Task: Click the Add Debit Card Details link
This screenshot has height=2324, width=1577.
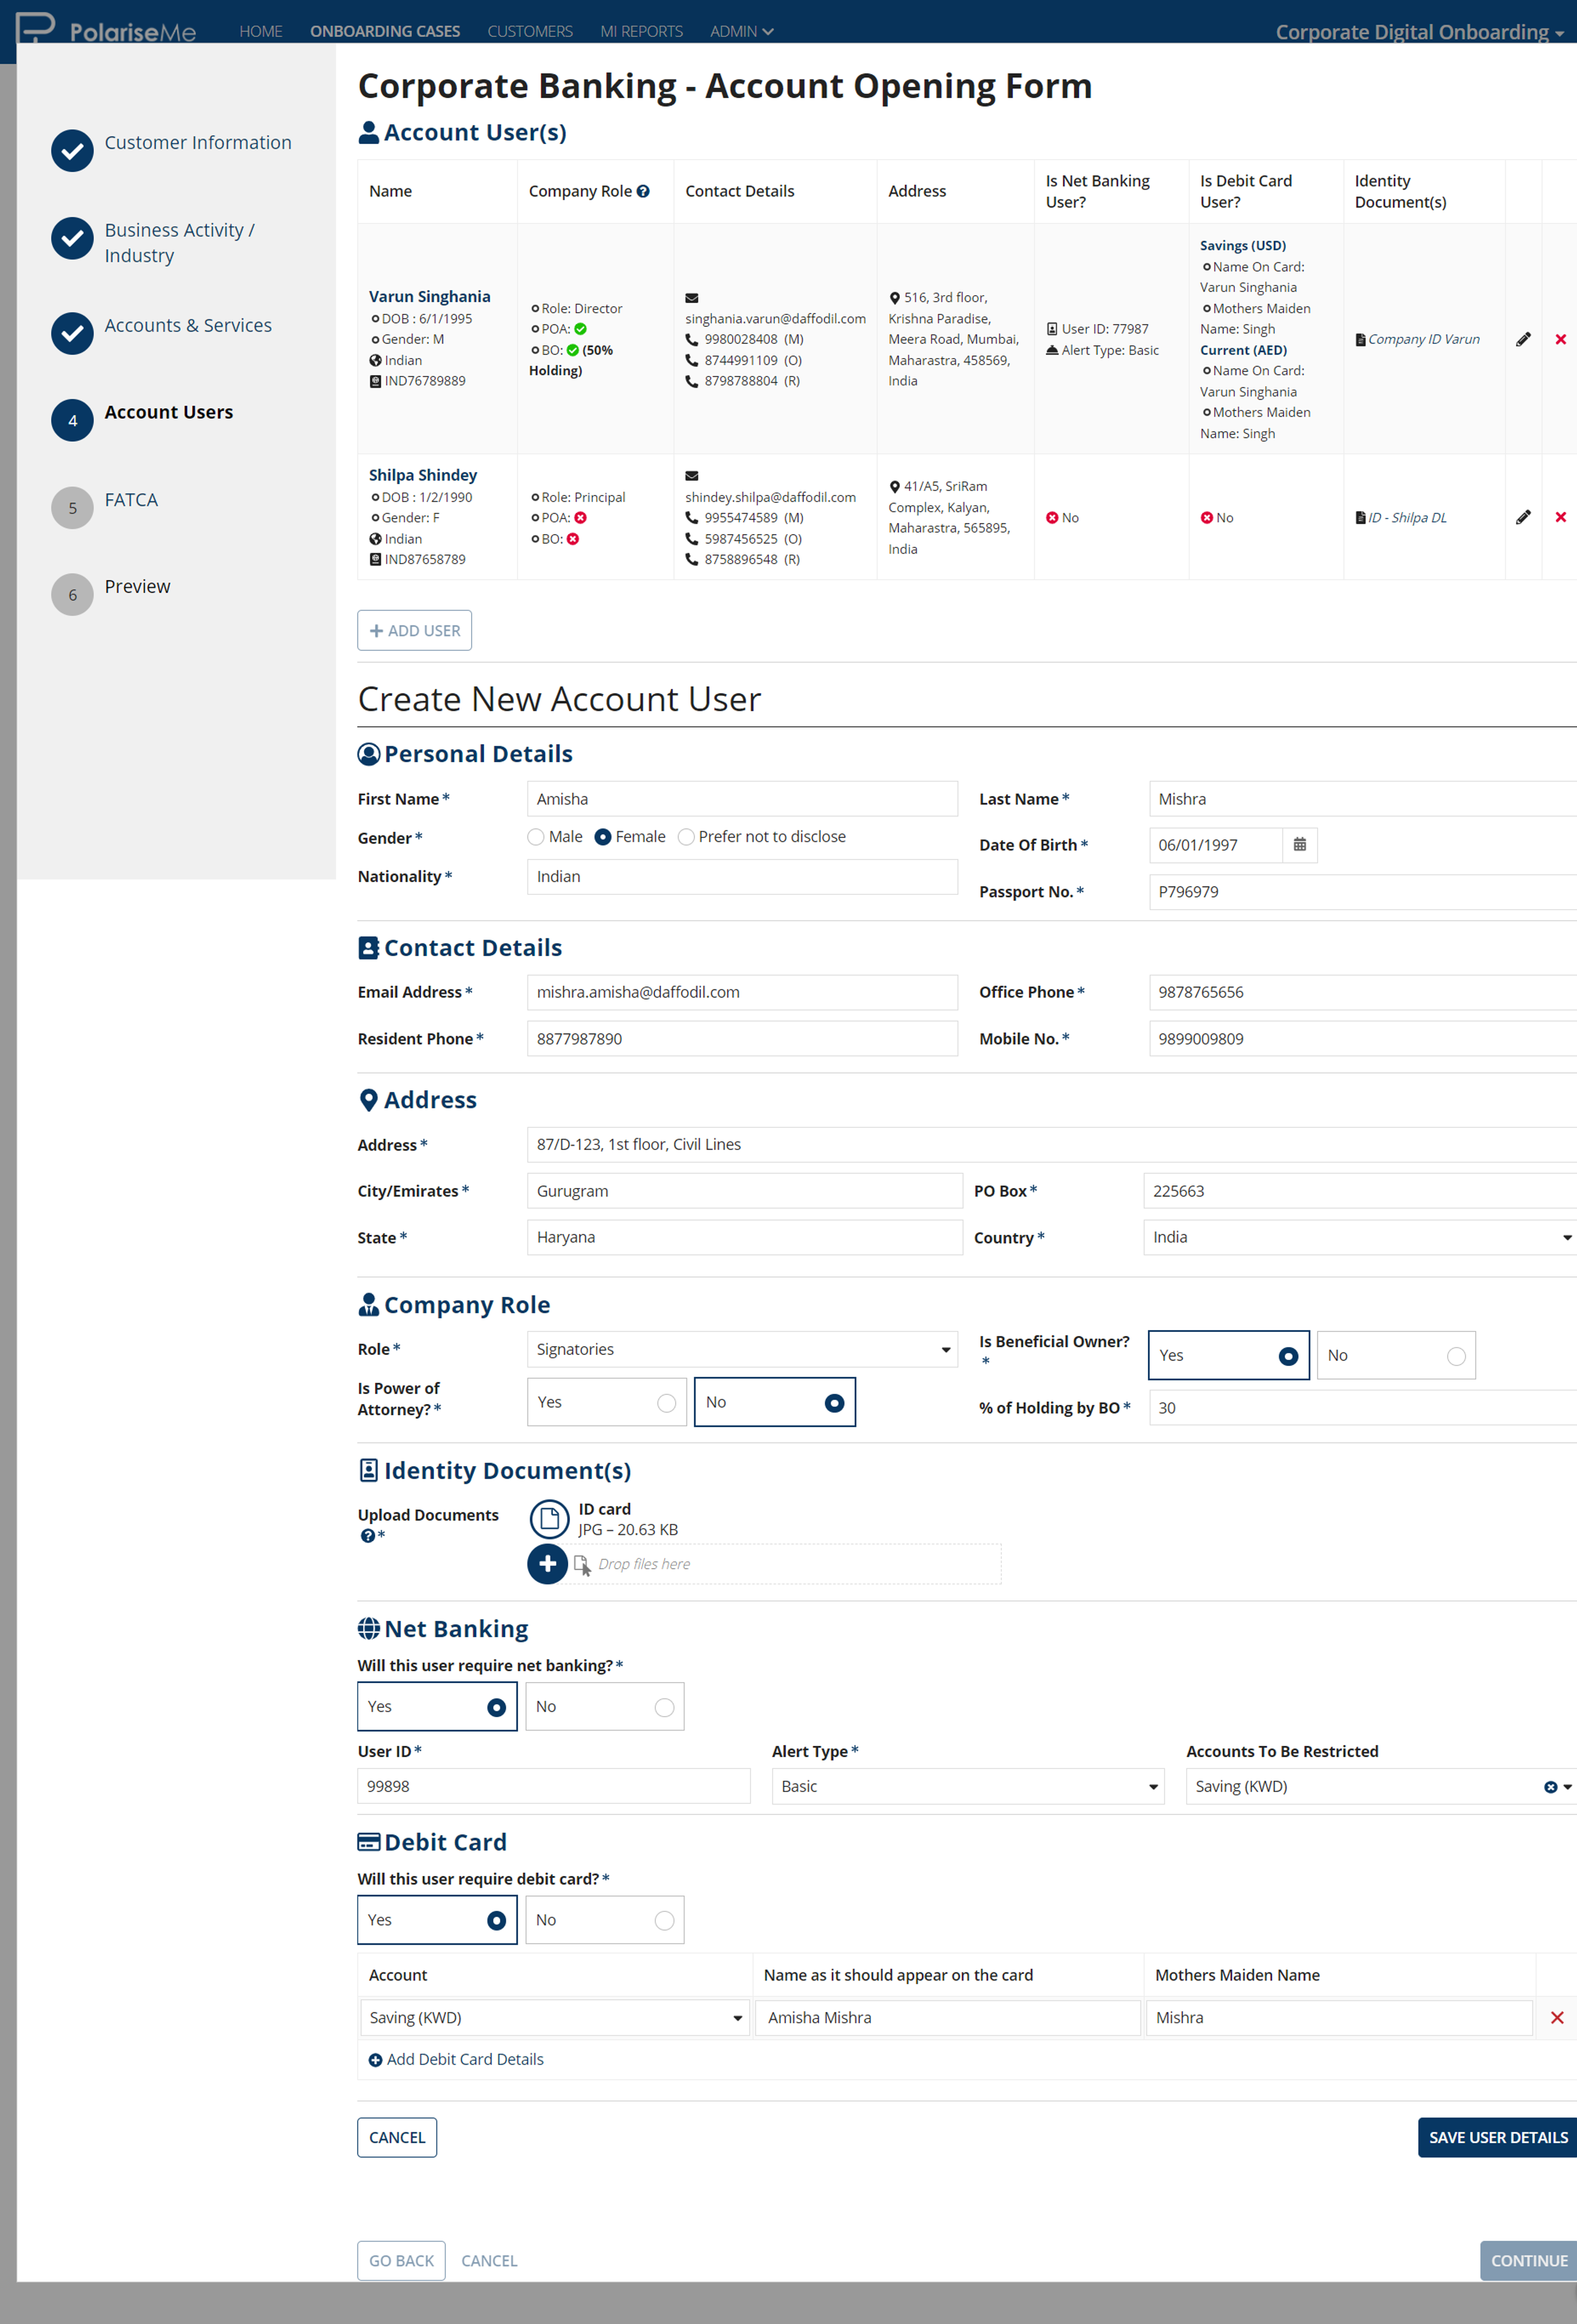Action: [x=465, y=2060]
